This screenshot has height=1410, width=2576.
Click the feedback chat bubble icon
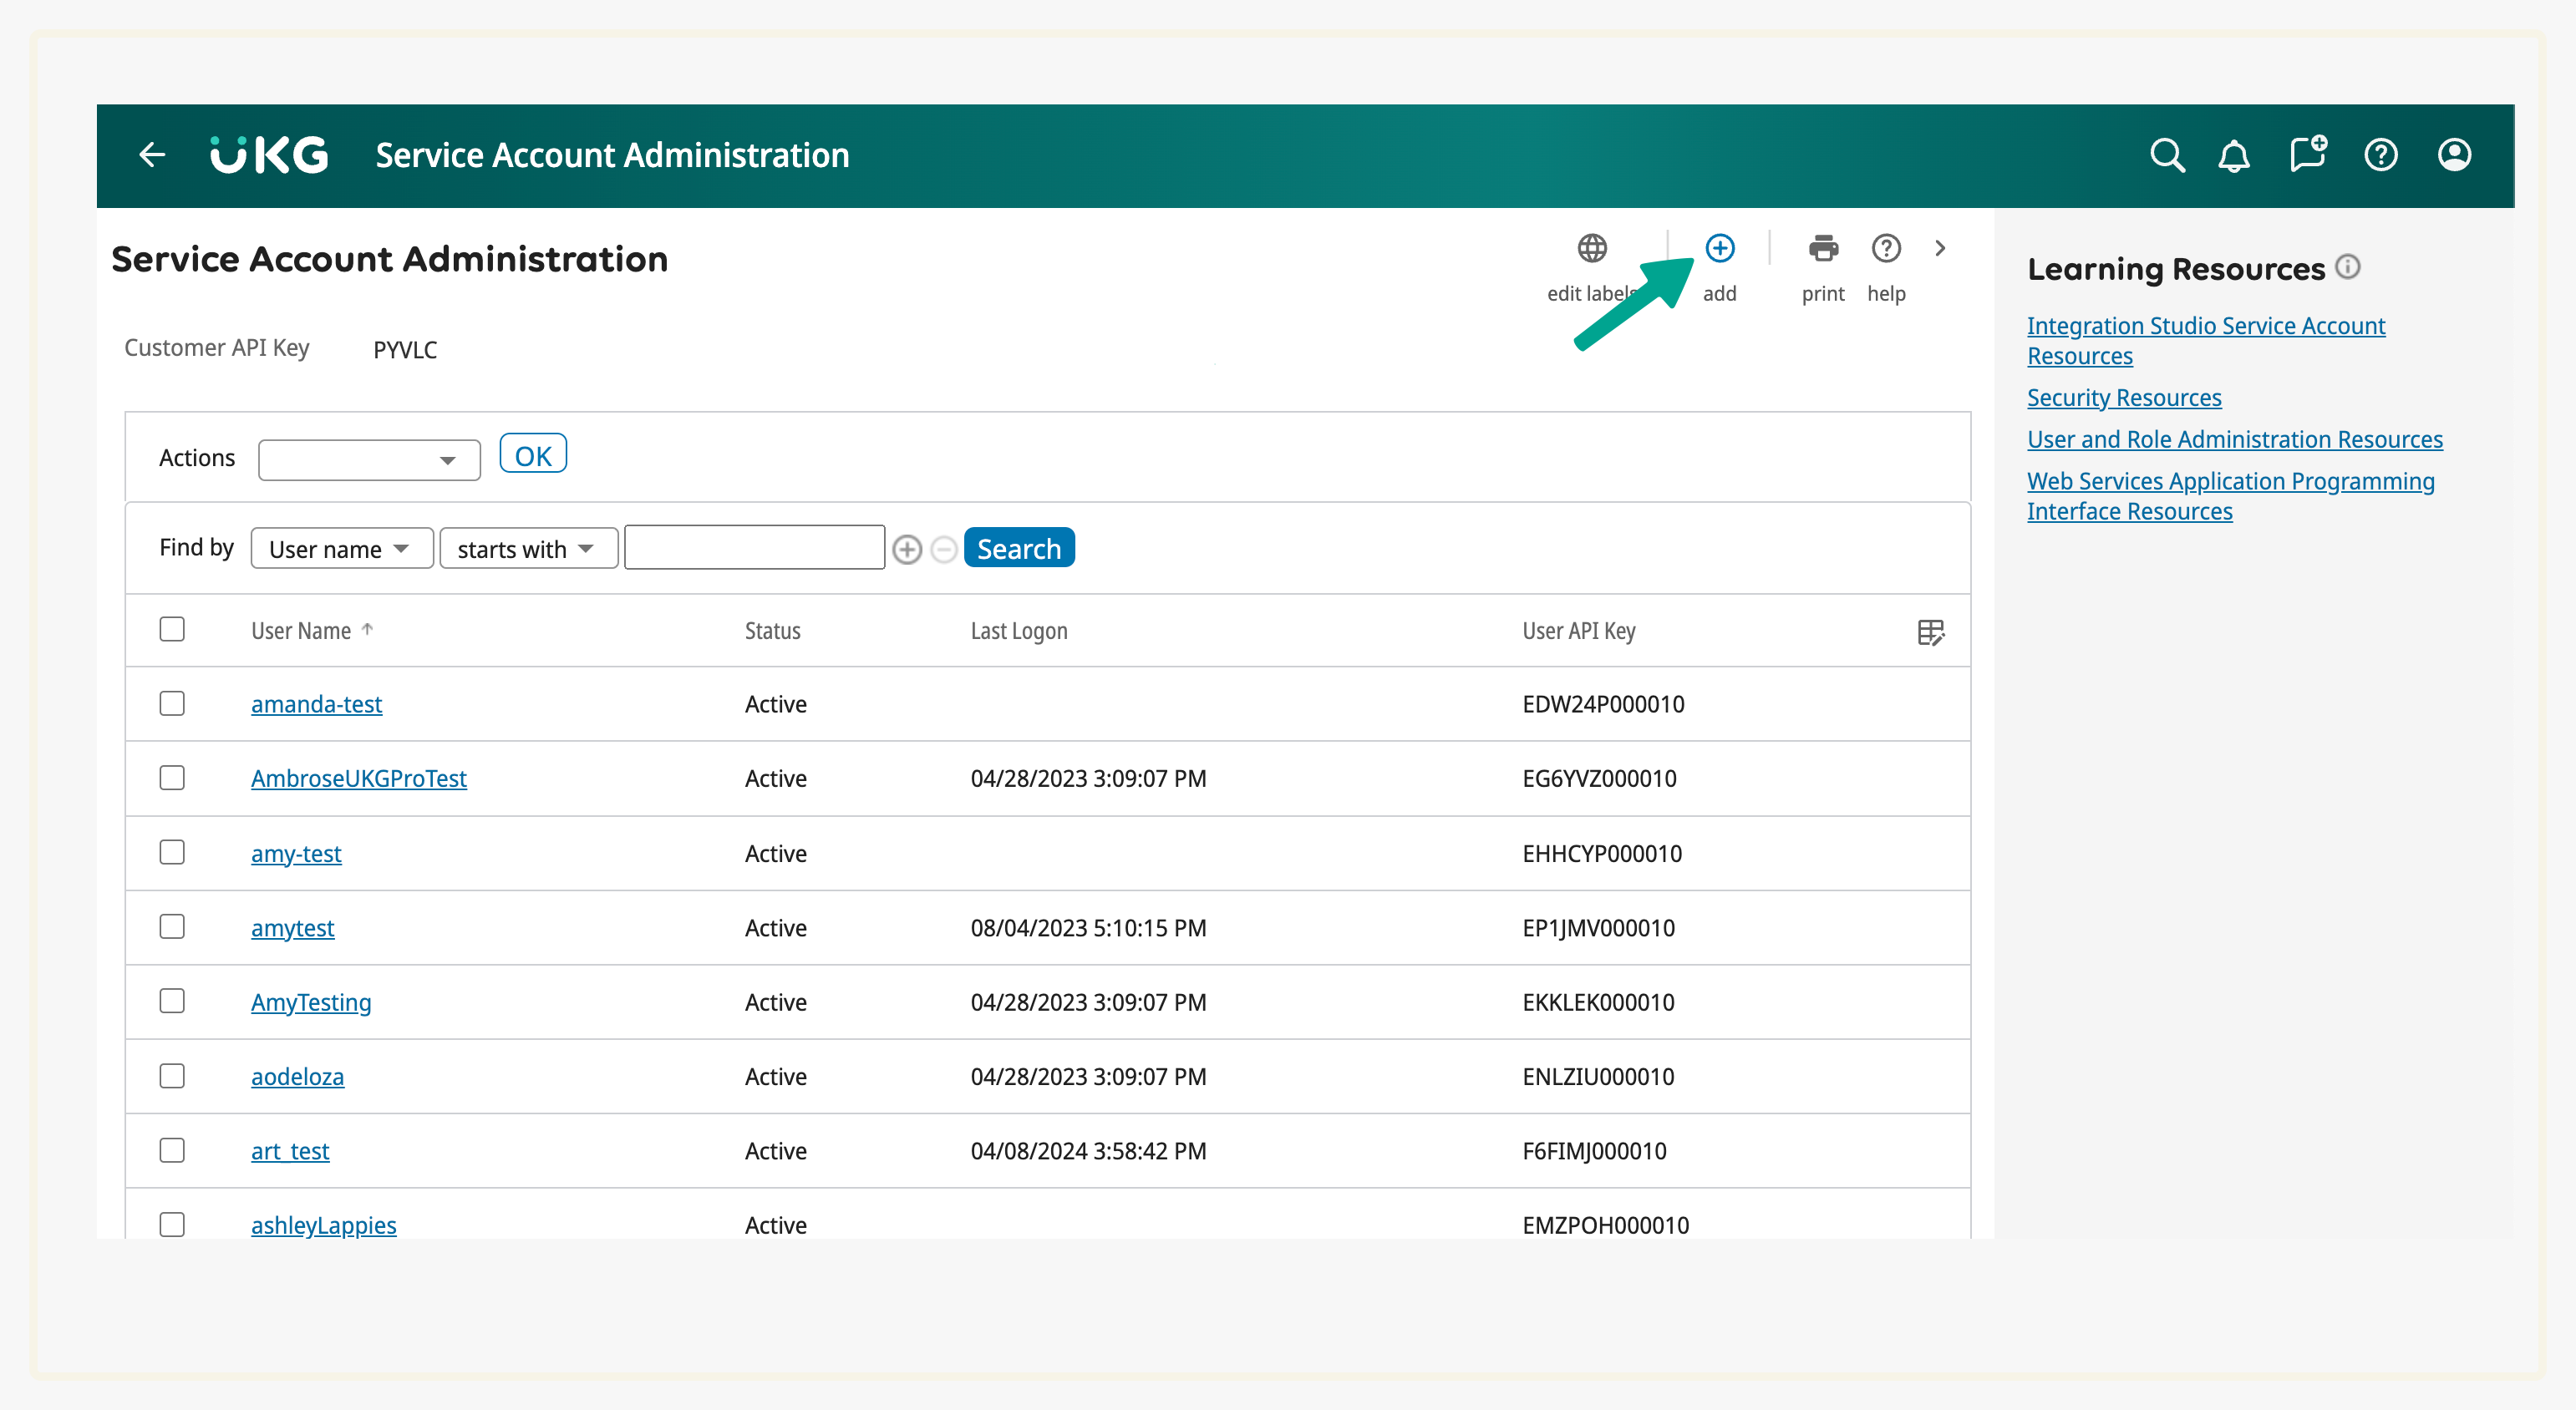point(2307,155)
